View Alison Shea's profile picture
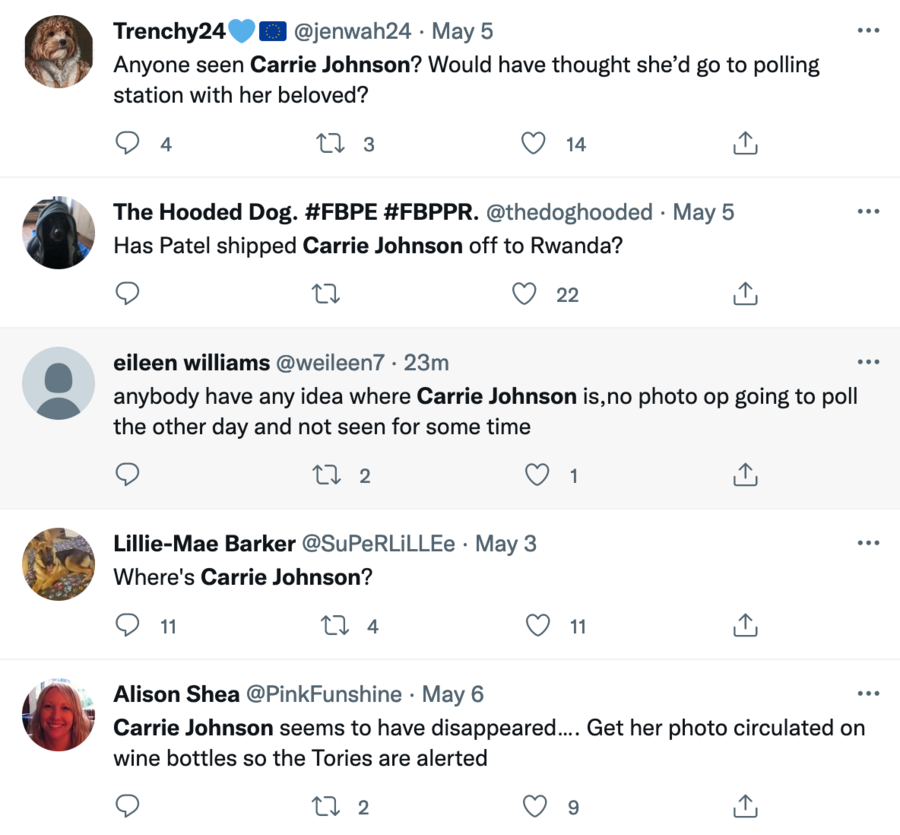The width and height of the screenshot is (900, 835). (x=58, y=715)
